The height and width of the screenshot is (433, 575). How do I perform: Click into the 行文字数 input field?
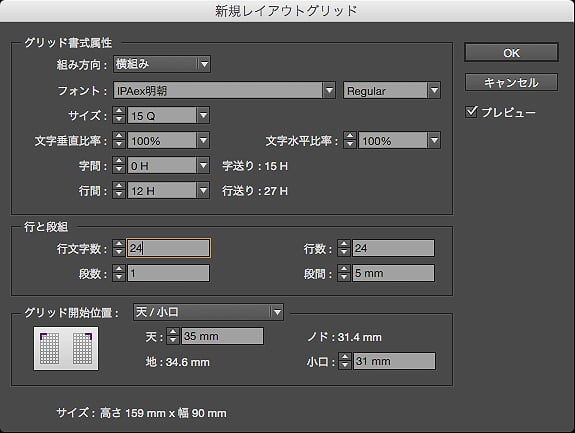[x=168, y=248]
